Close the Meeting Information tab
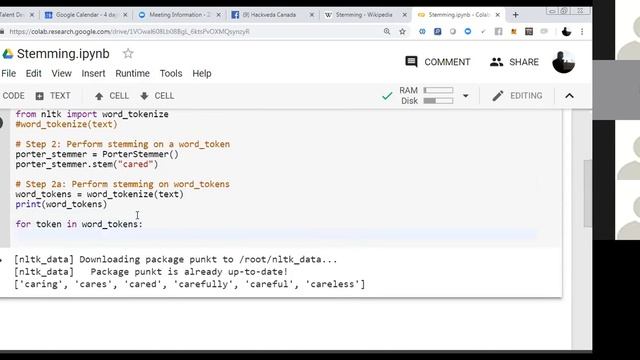Image resolution: width=640 pixels, height=360 pixels. [x=218, y=15]
